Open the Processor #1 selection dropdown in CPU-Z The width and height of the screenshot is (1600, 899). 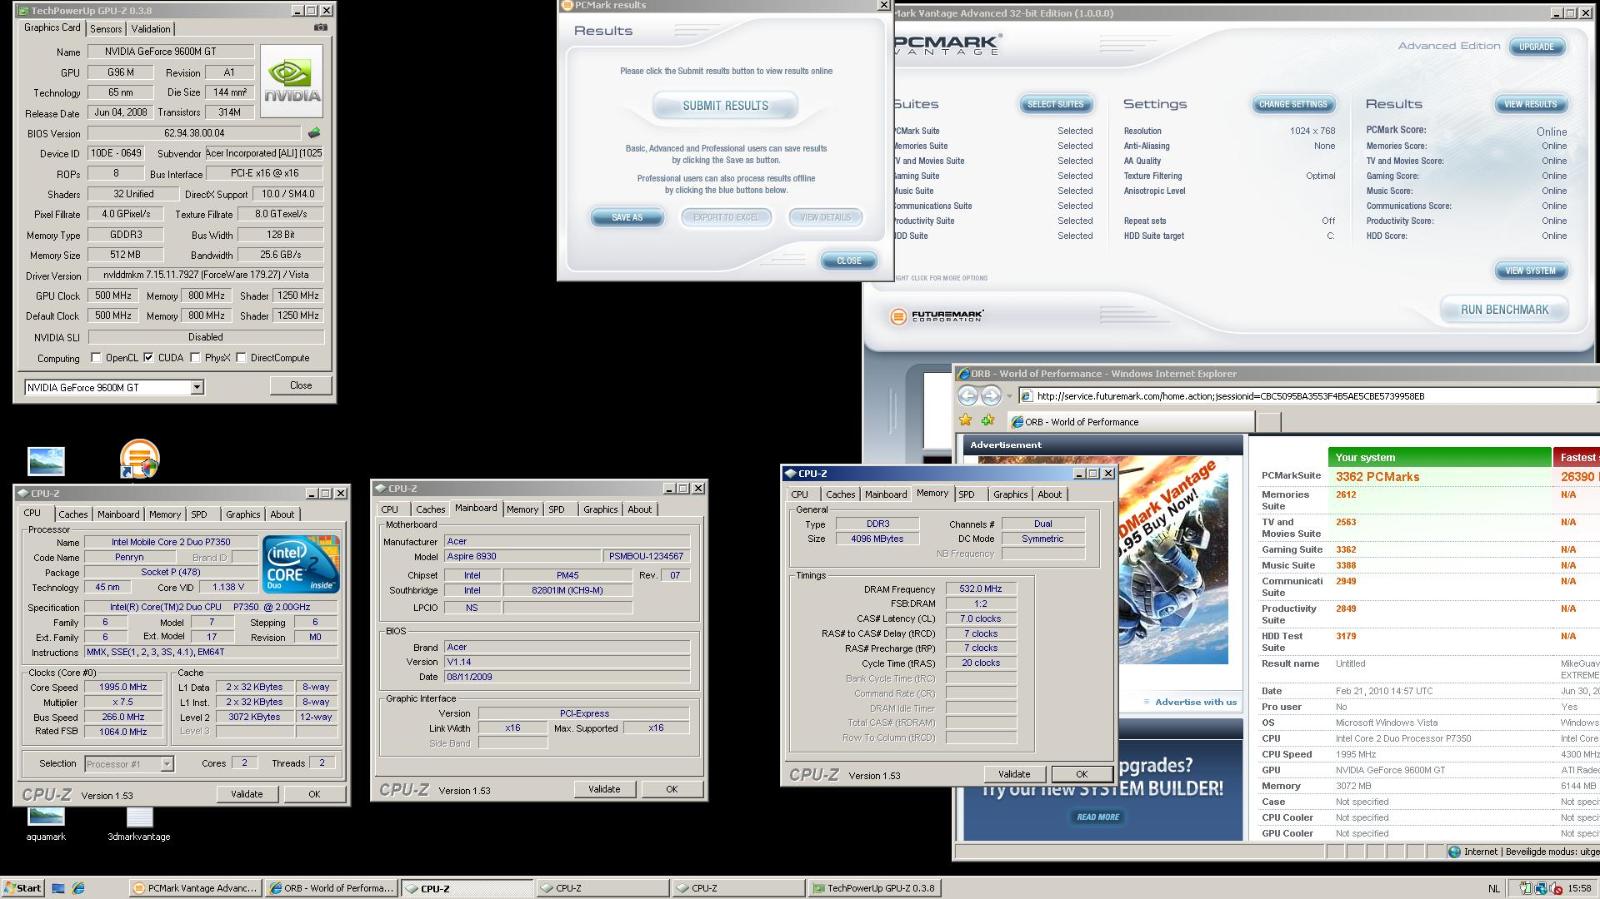click(167, 764)
